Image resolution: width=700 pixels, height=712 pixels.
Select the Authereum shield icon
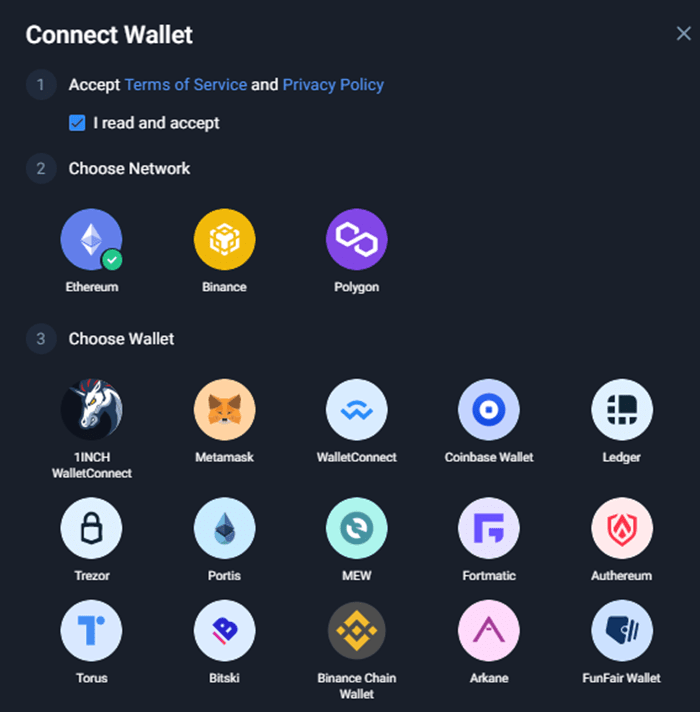622,528
